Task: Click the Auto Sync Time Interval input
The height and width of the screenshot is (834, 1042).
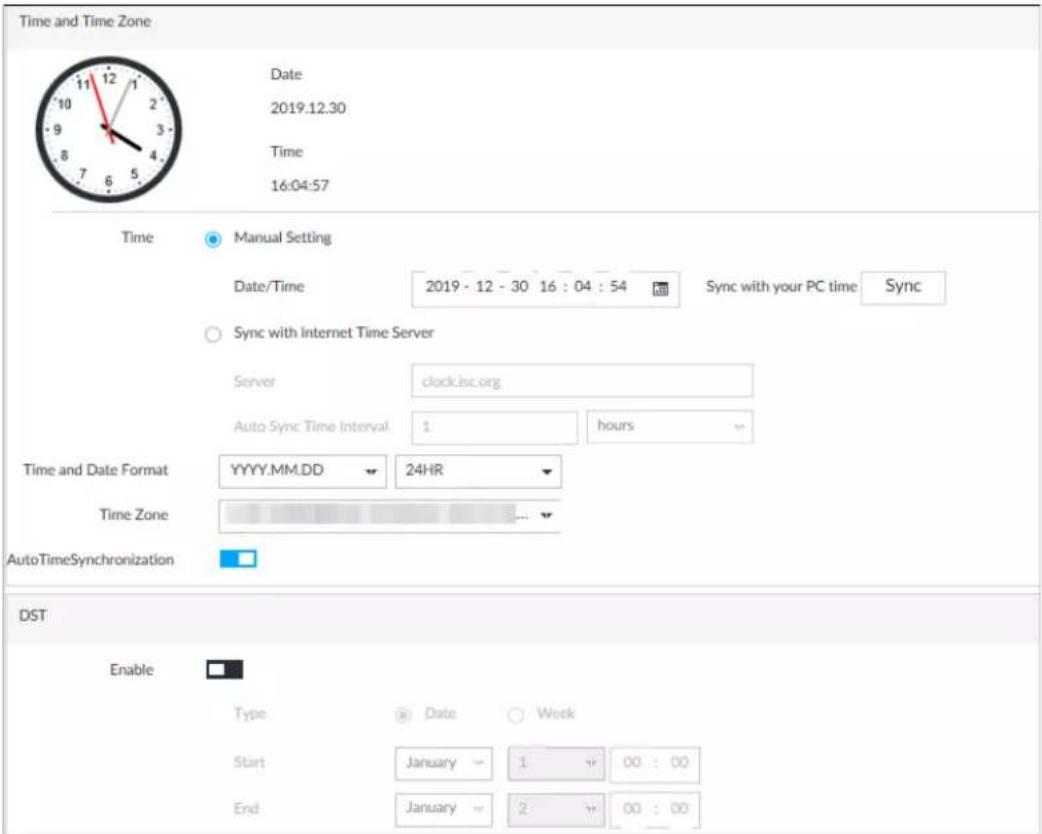Action: [x=494, y=427]
